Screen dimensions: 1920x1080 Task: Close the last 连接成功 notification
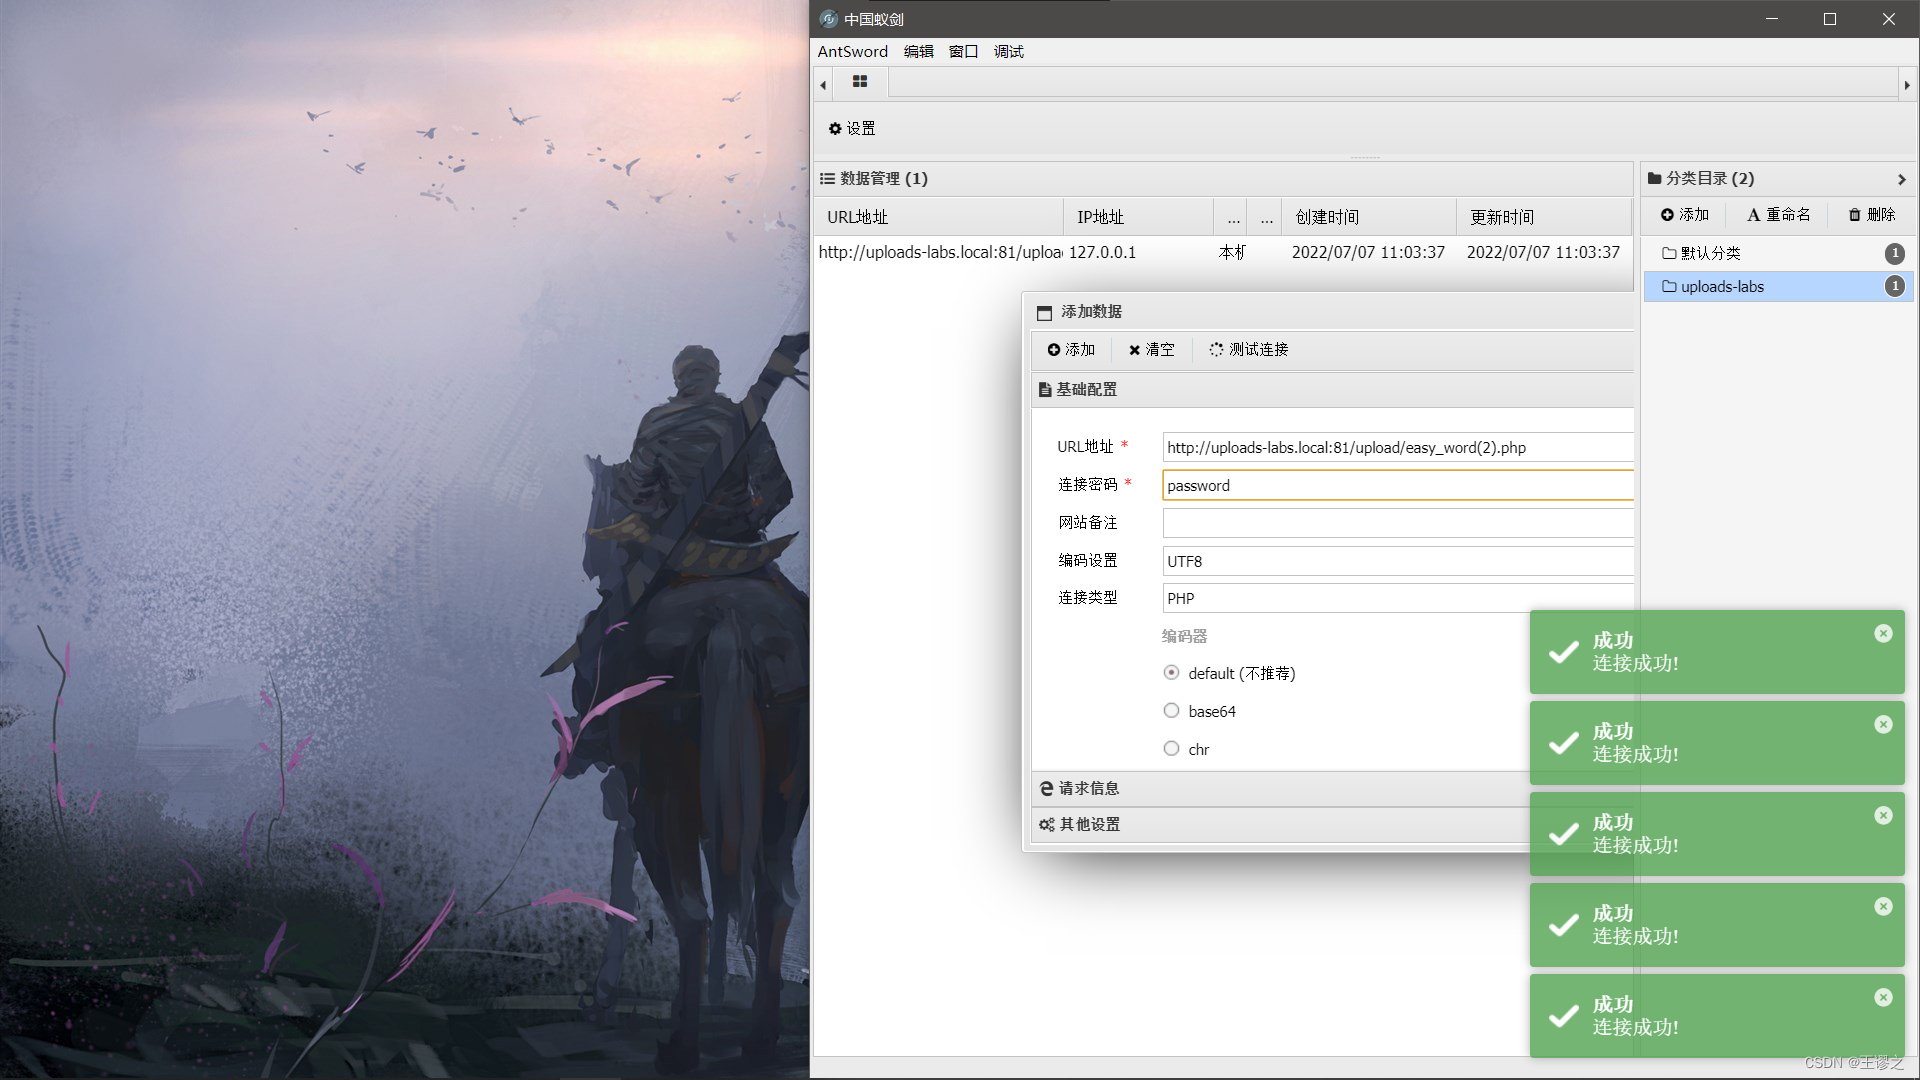[1883, 997]
